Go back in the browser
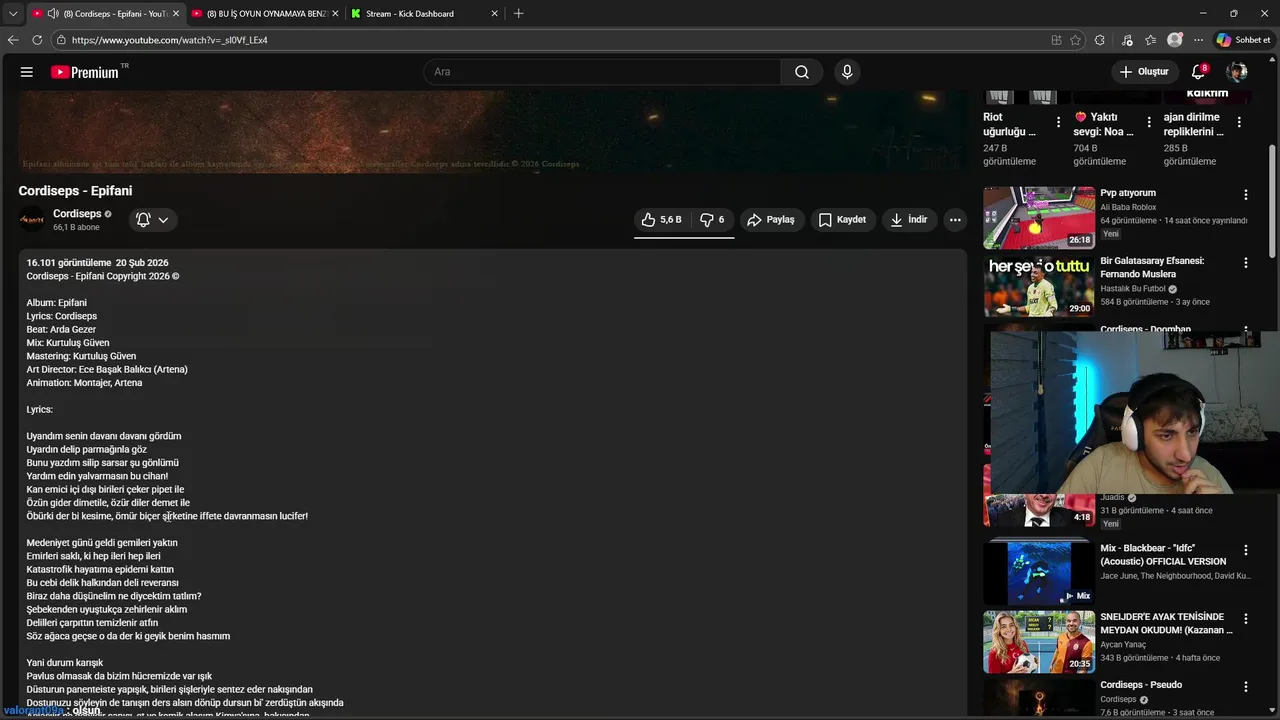The image size is (1280, 720). tap(13, 40)
